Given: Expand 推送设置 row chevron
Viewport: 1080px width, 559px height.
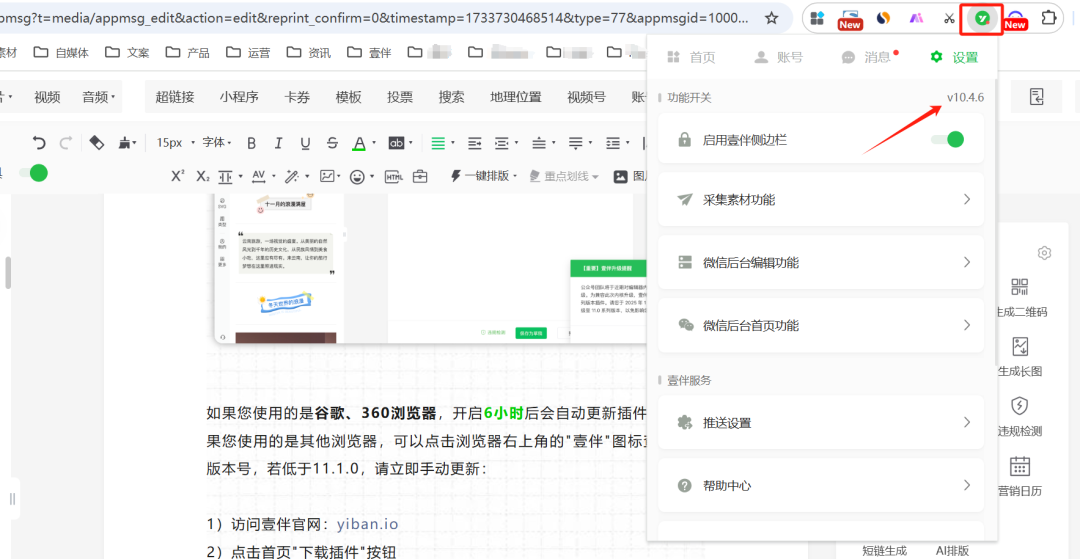Looking at the screenshot, I should pos(967,422).
